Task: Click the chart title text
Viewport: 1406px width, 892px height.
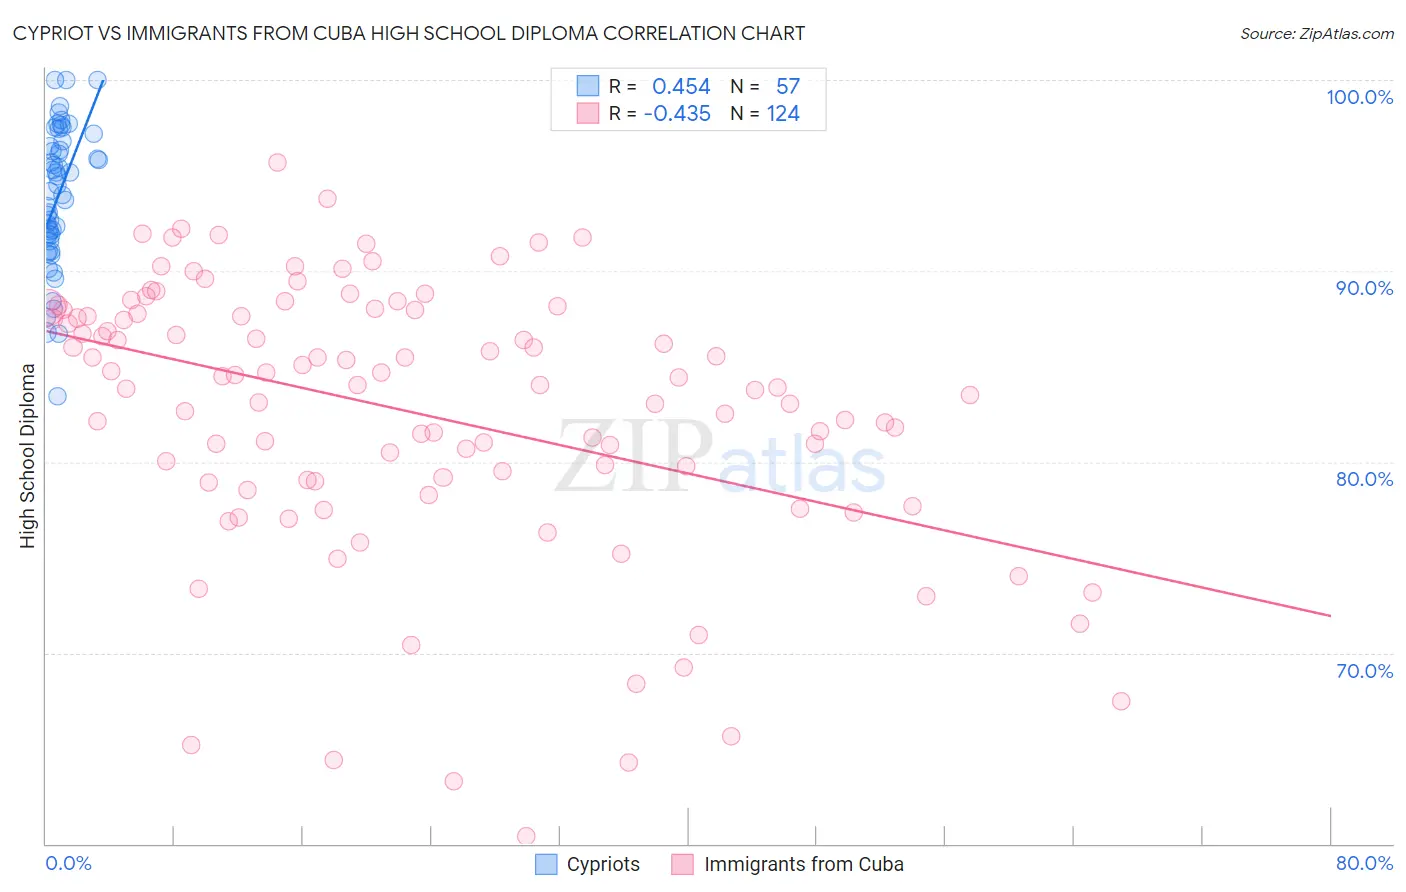Action: click(x=409, y=33)
